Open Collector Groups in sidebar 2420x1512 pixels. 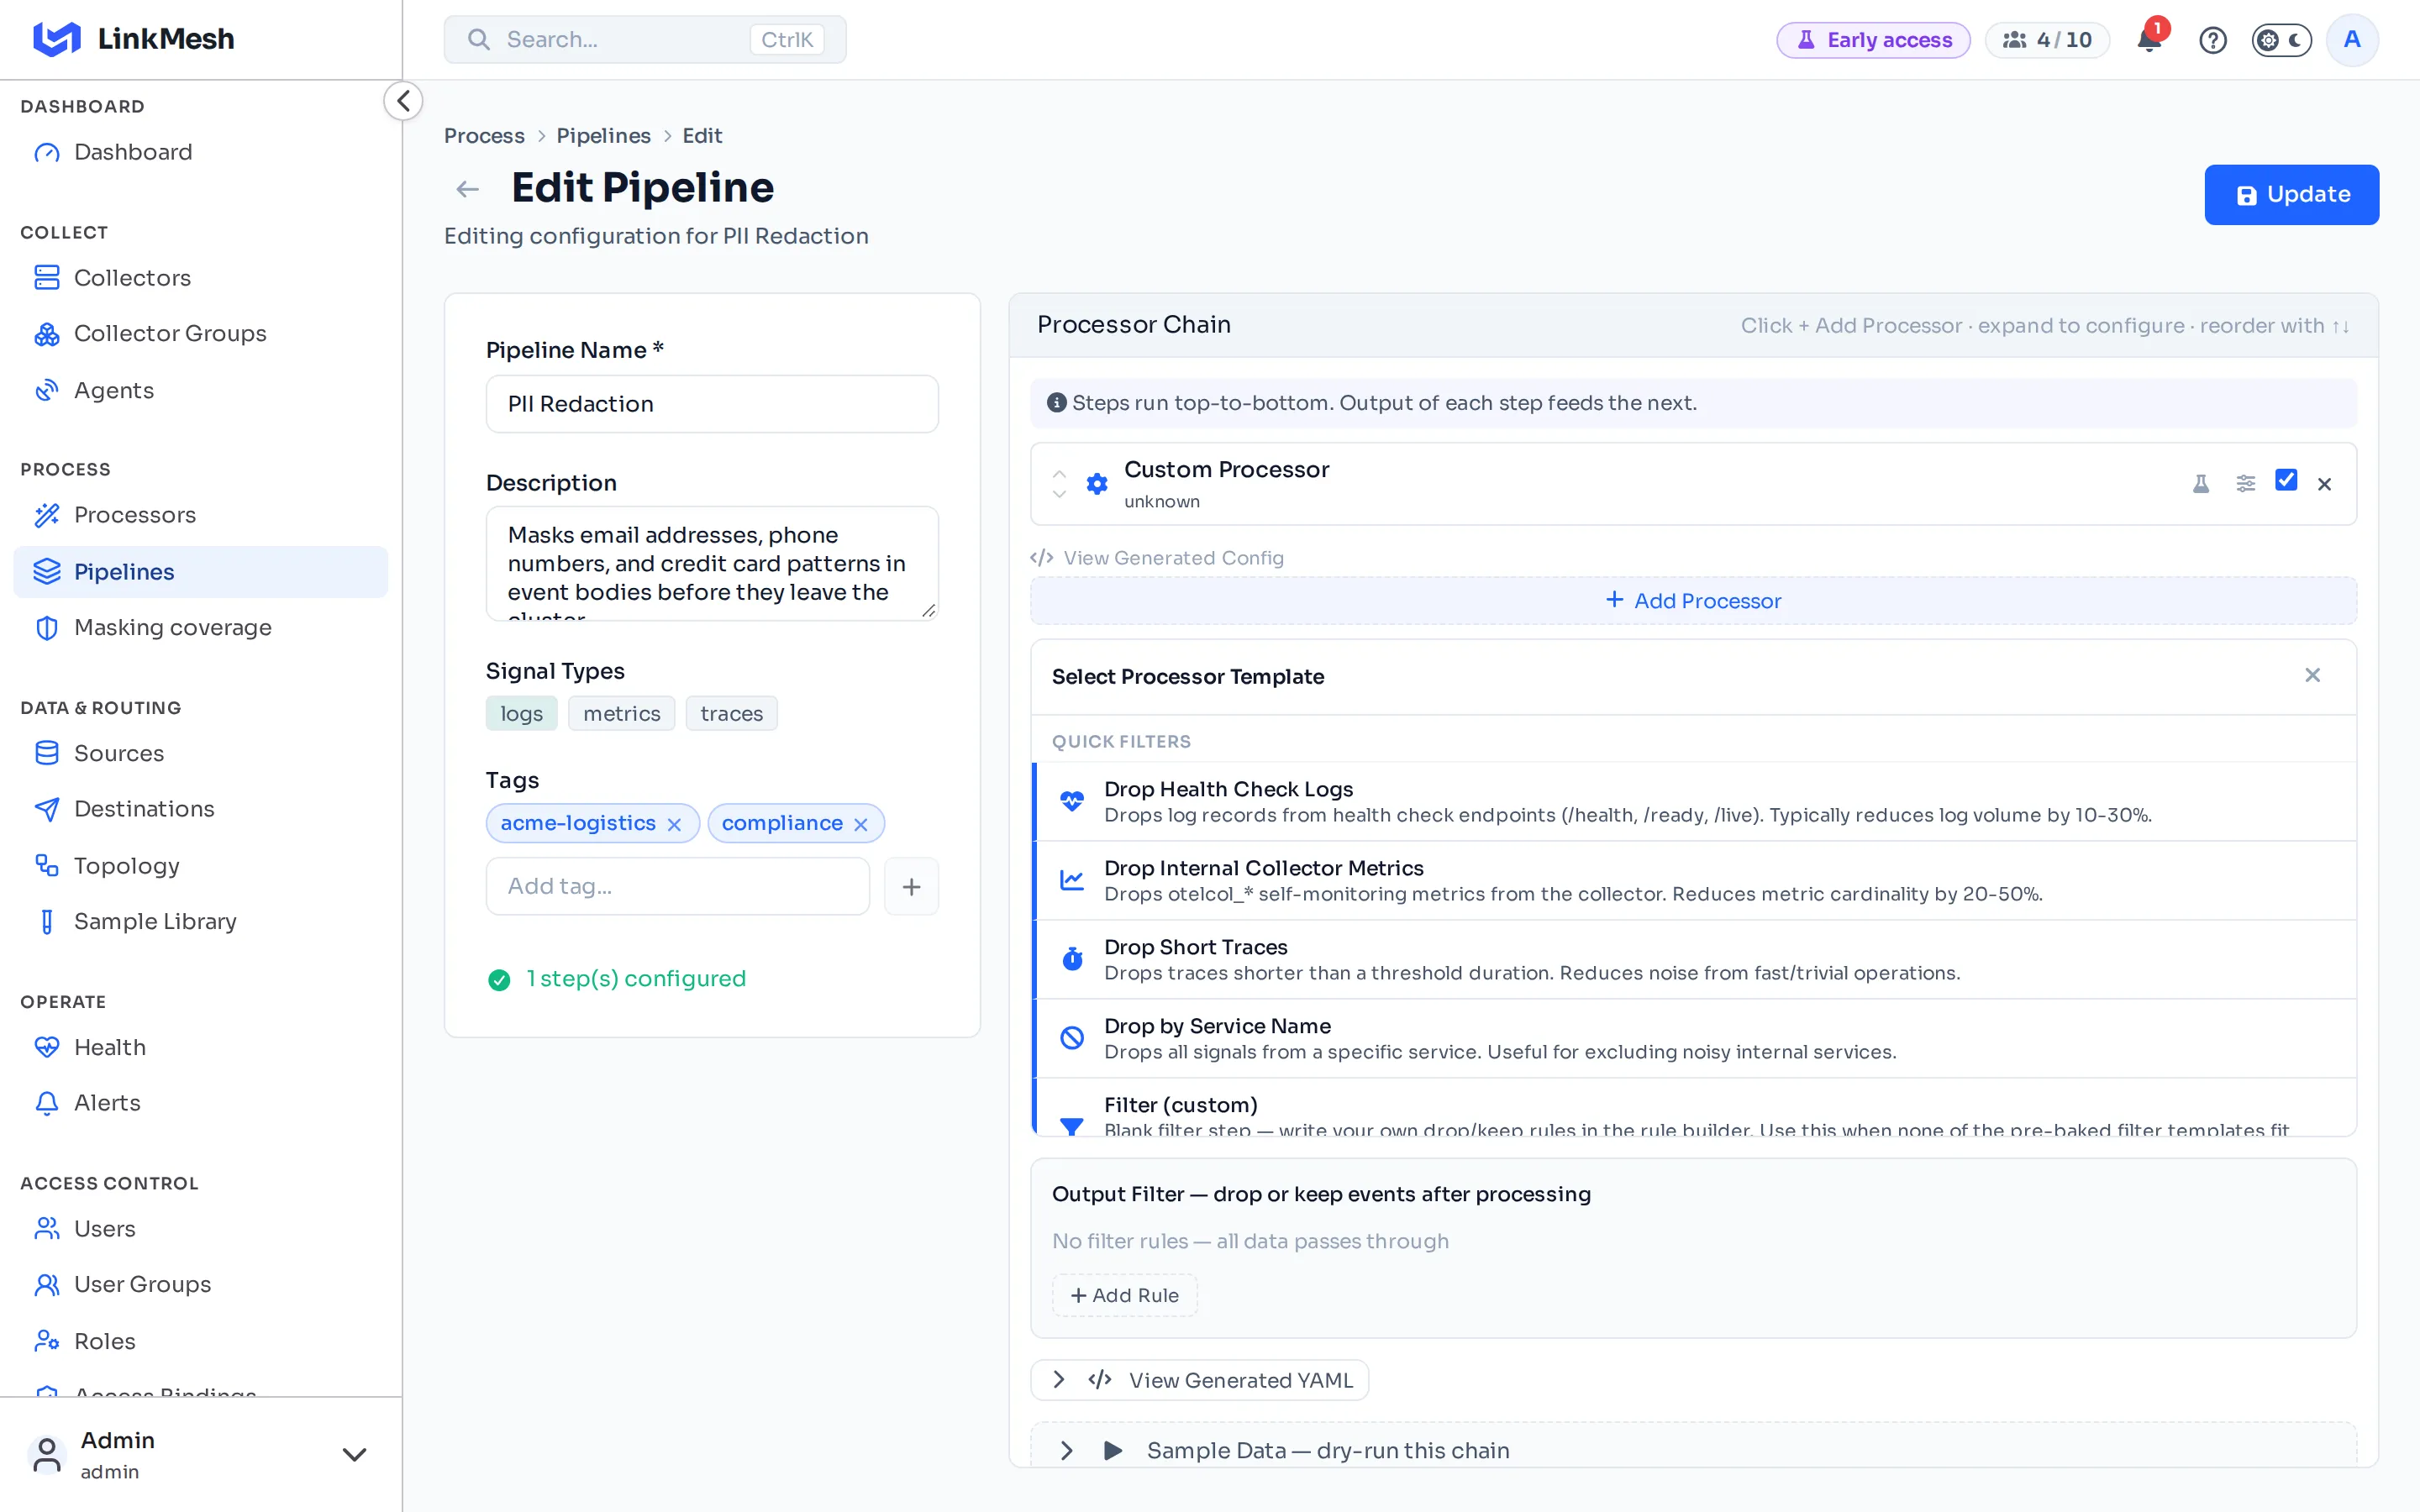[x=200, y=333]
